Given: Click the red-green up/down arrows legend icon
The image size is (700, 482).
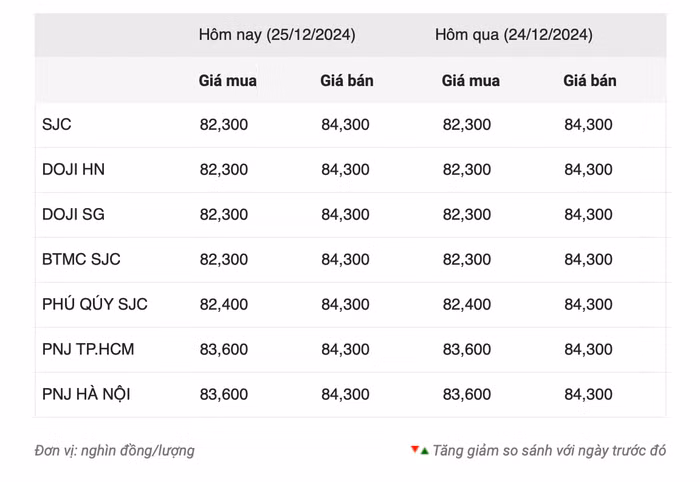Looking at the screenshot, I should (419, 450).
